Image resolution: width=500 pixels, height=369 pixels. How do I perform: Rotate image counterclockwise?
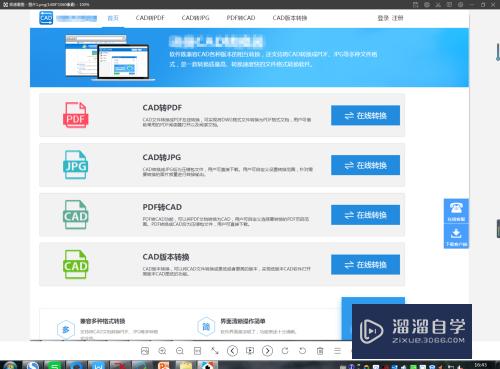(302, 351)
